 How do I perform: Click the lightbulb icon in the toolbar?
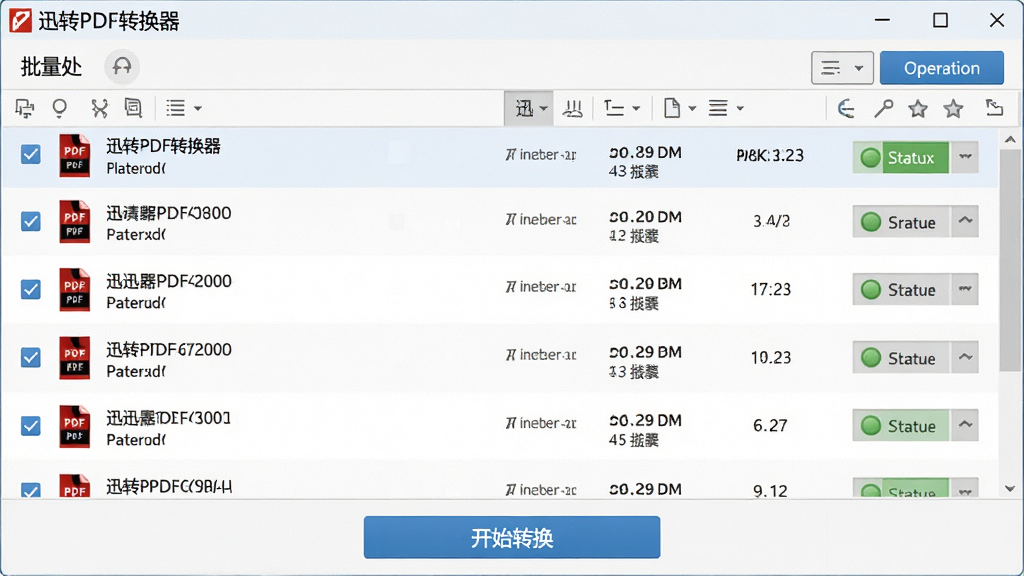[x=59, y=108]
